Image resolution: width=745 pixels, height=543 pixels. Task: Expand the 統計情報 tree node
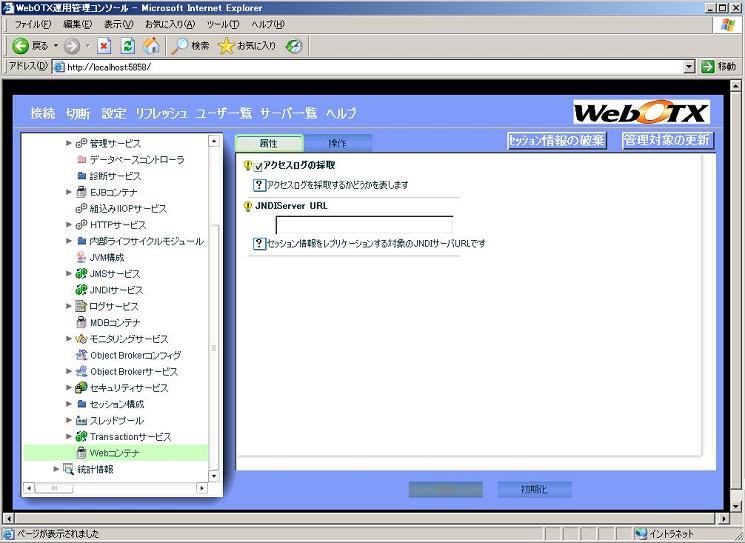click(56, 469)
